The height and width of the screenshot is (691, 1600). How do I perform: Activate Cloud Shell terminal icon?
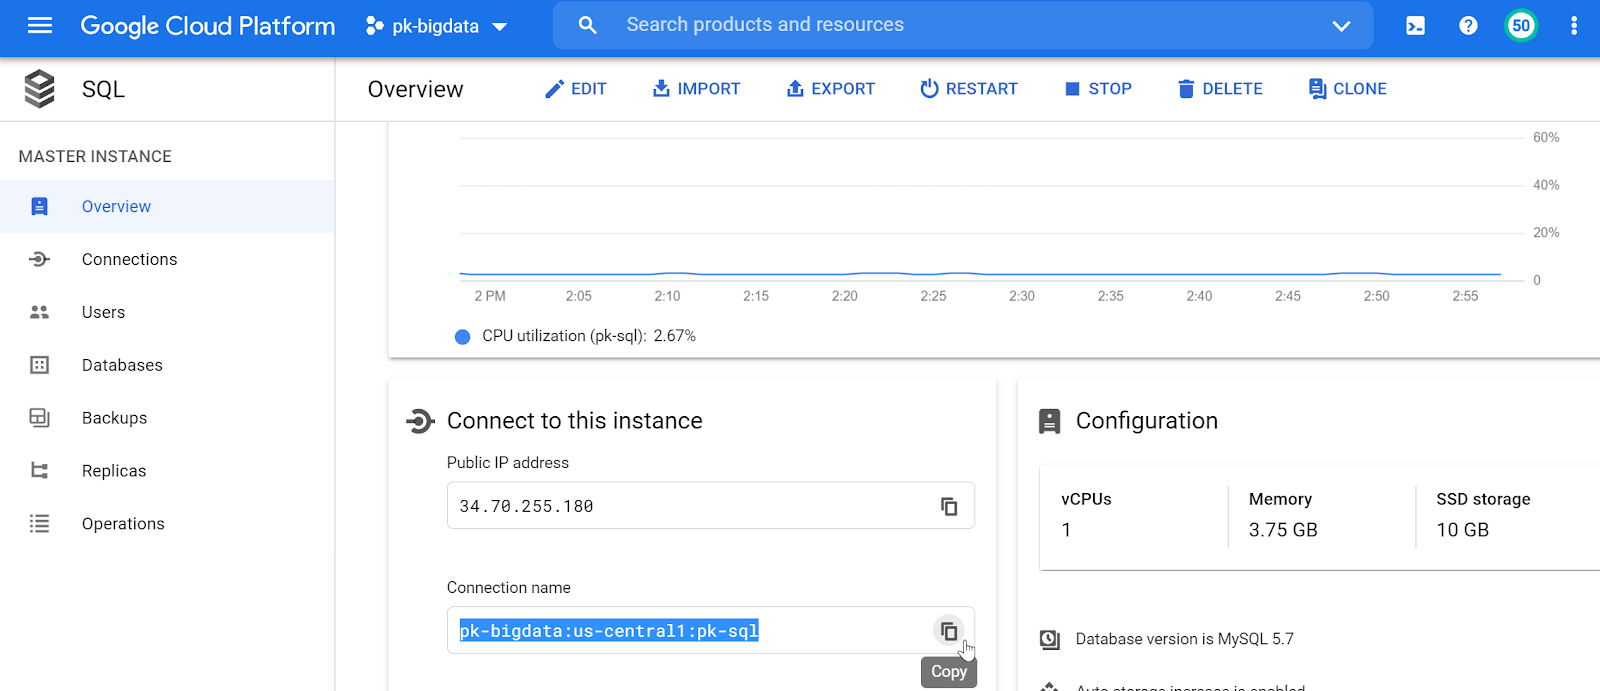(x=1416, y=26)
